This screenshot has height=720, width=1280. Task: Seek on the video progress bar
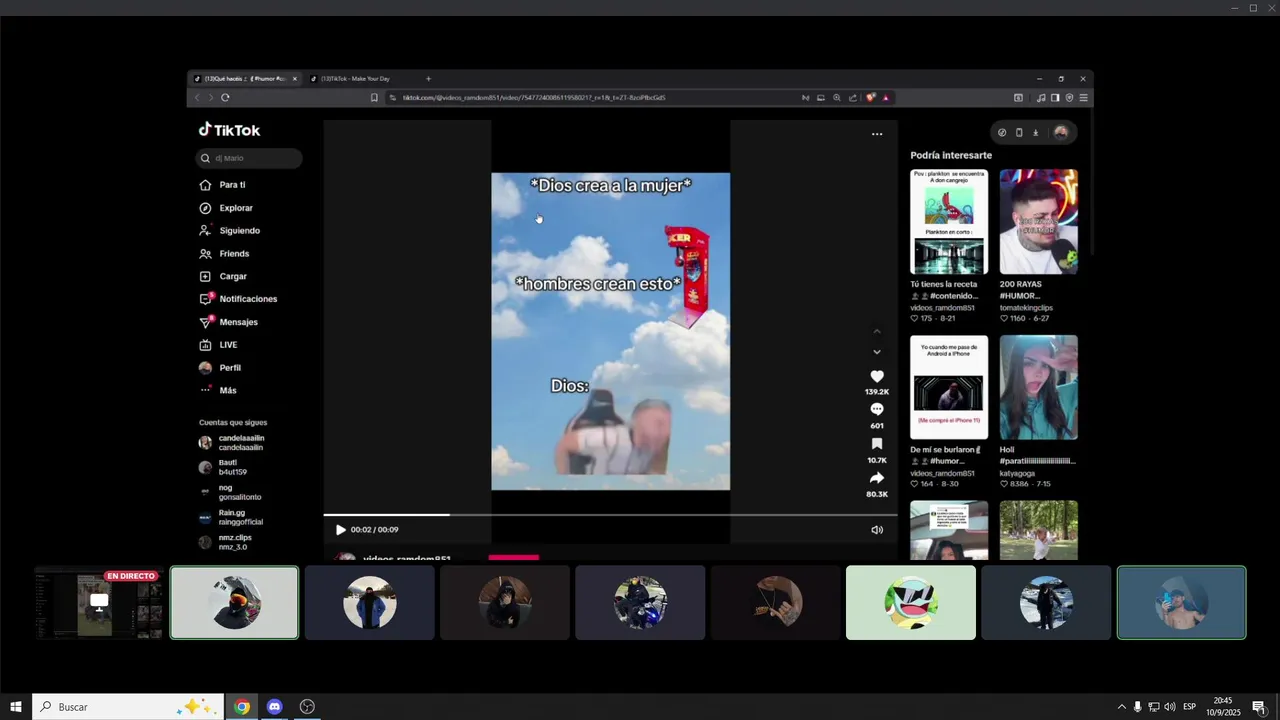click(610, 515)
